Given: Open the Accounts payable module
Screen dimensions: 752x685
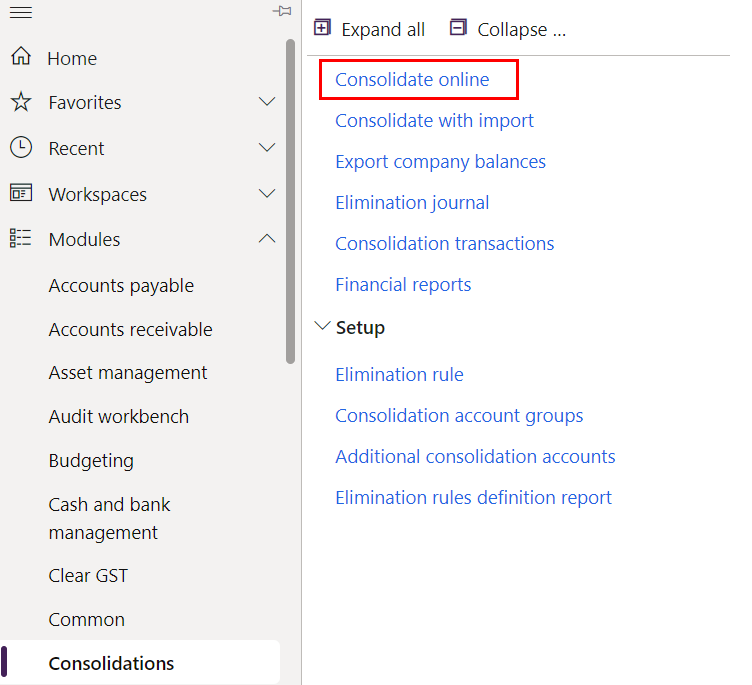Looking at the screenshot, I should coord(121,286).
